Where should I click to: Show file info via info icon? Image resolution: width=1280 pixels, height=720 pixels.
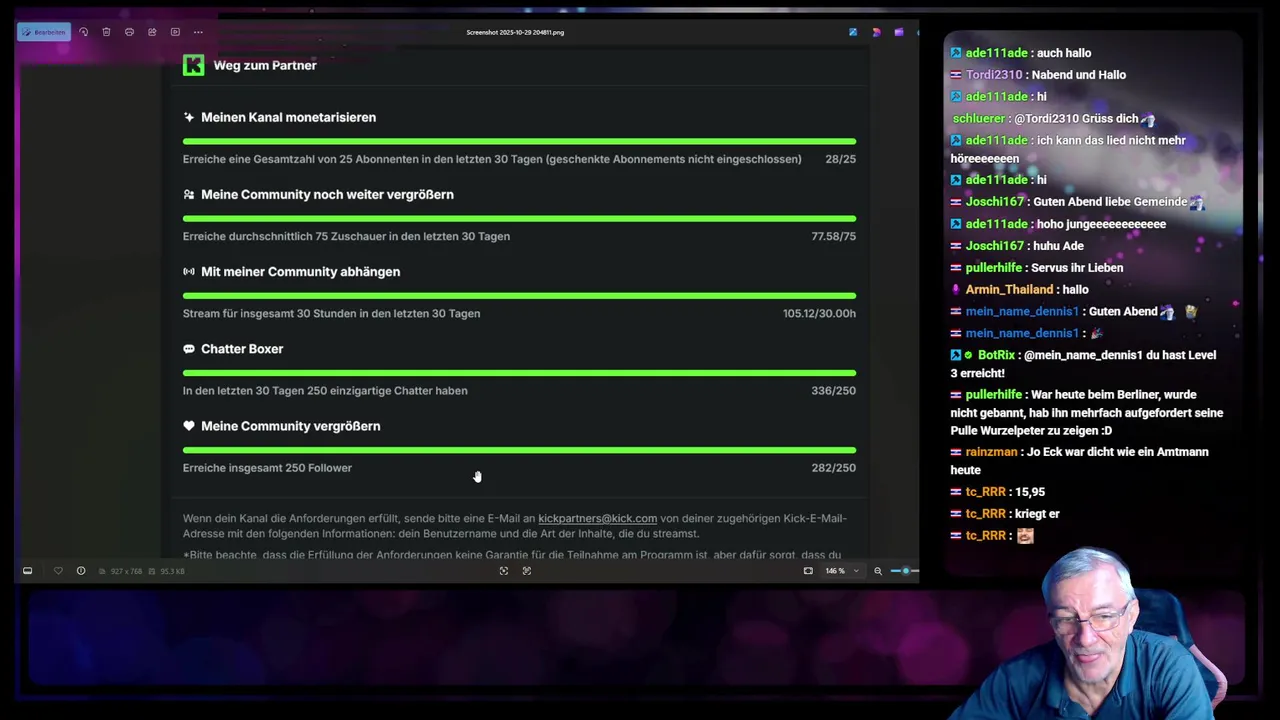pos(81,571)
